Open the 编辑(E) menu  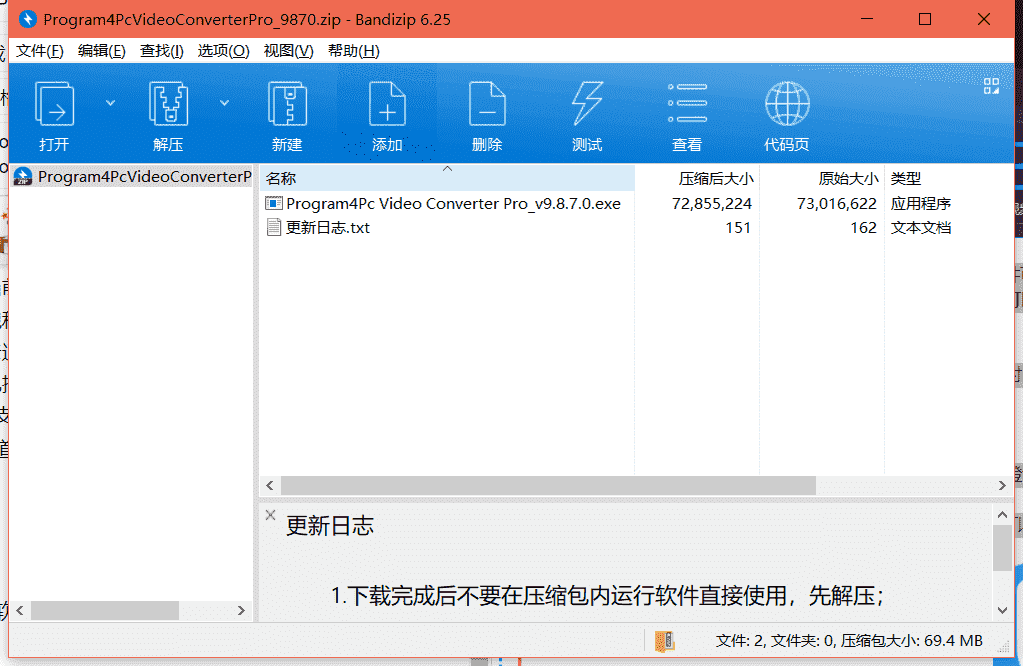(x=102, y=51)
